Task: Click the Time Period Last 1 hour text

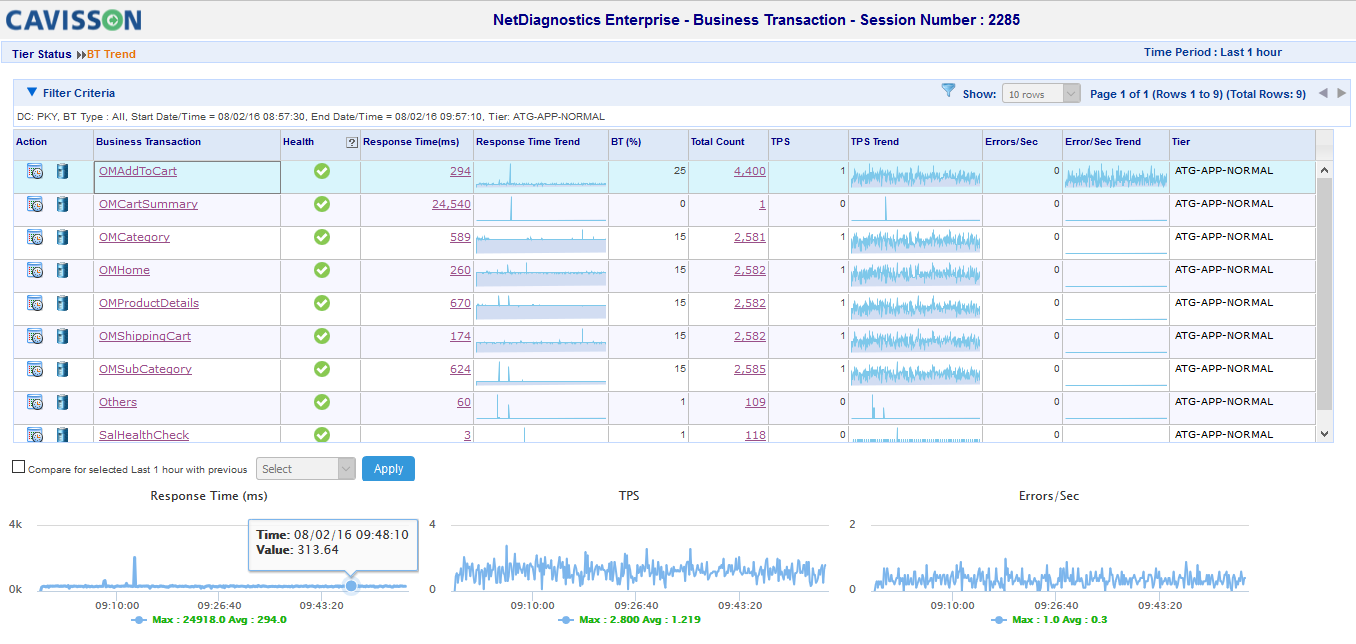Action: click(1213, 52)
